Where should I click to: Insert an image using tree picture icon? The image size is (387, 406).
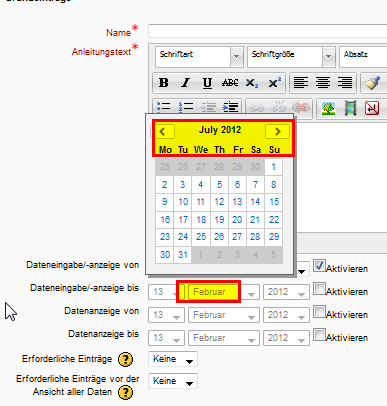click(328, 109)
